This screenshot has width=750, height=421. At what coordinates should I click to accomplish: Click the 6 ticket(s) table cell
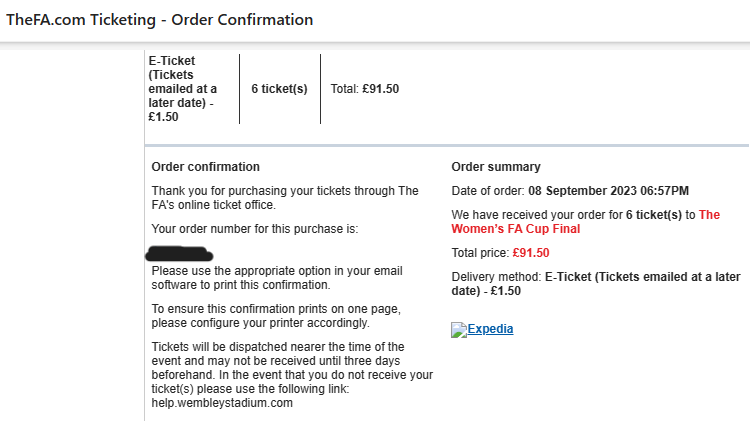click(x=279, y=89)
